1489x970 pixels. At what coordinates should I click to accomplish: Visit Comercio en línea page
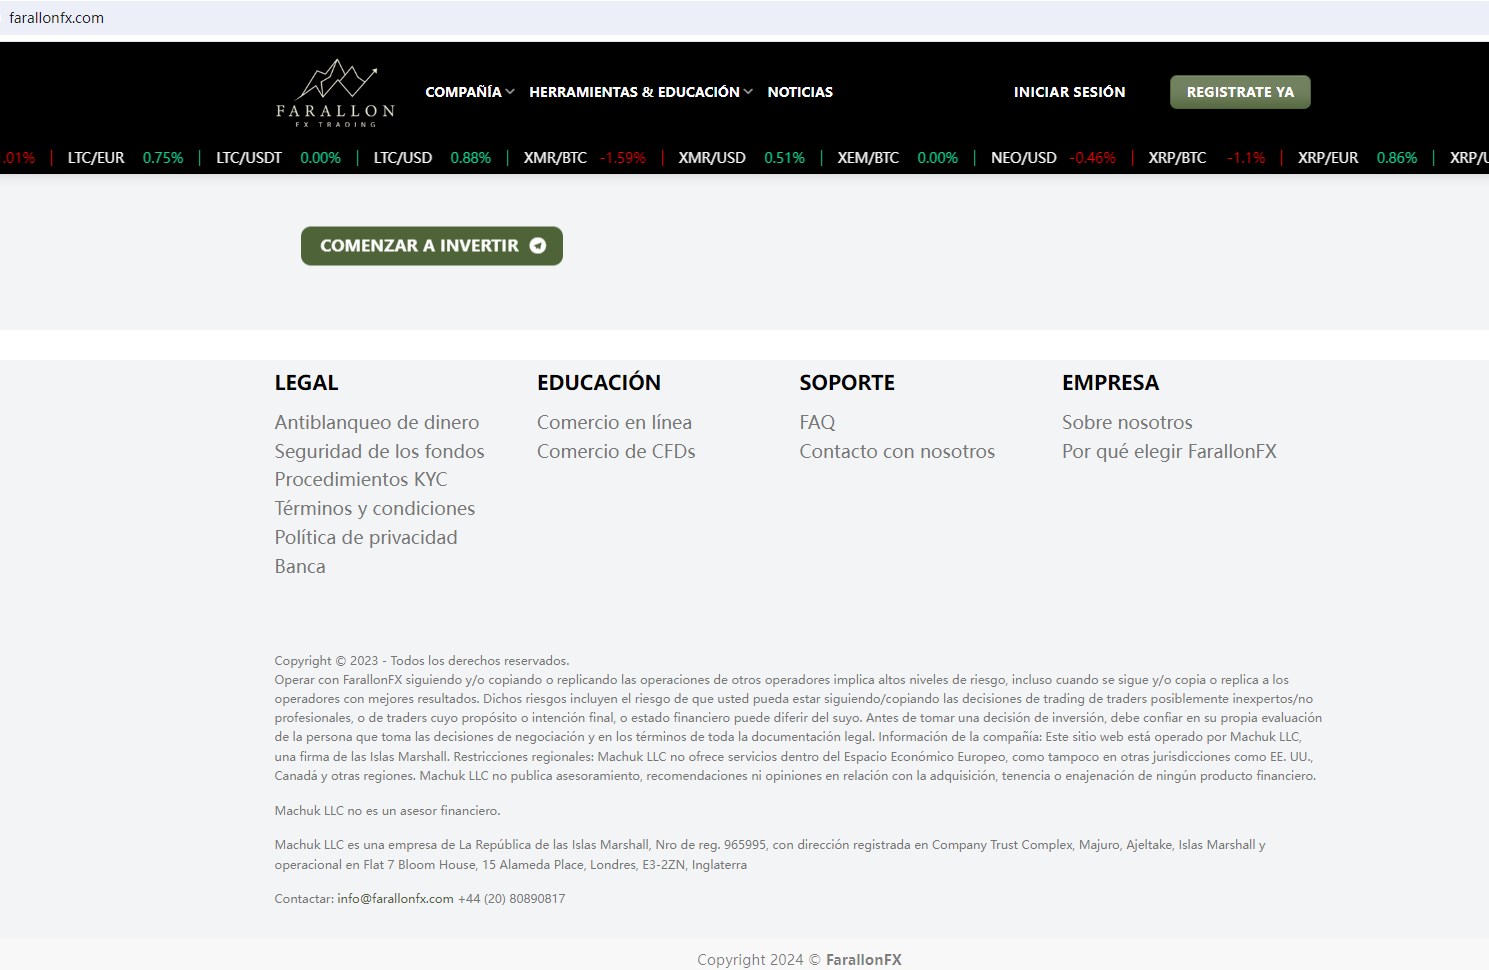click(615, 422)
